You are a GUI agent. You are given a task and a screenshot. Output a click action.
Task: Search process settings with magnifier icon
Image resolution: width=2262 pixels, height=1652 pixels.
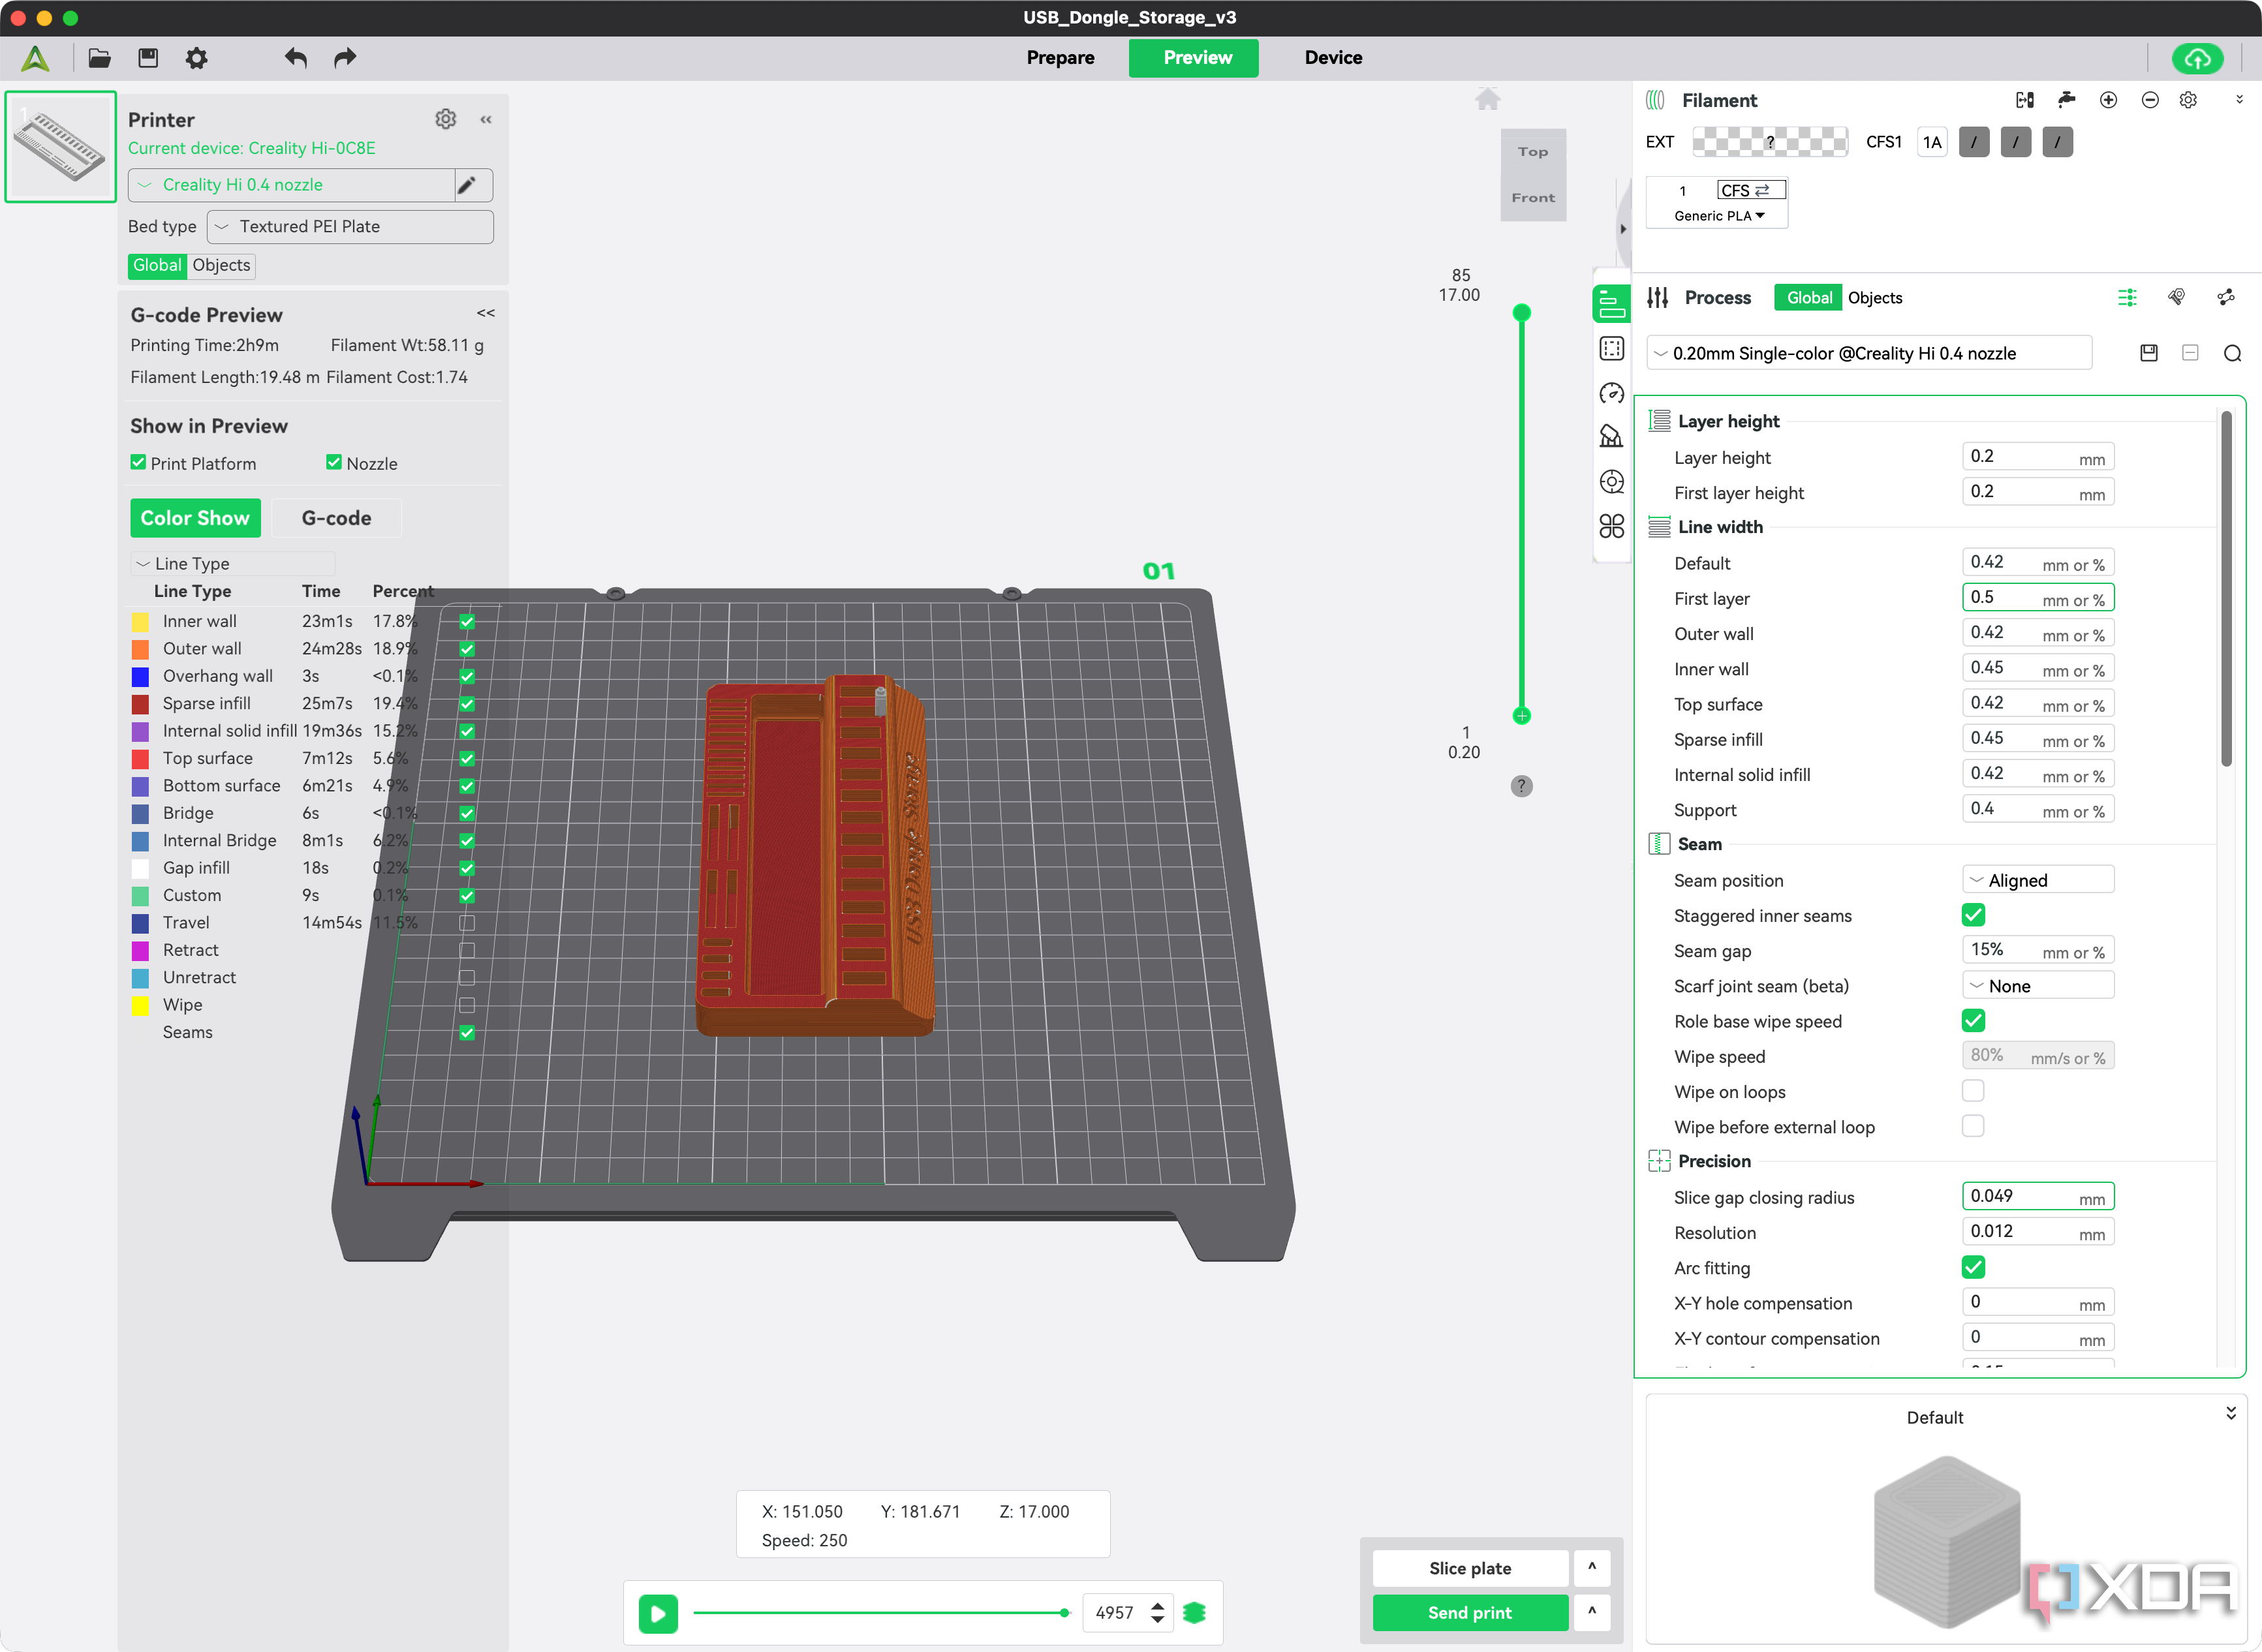pyautogui.click(x=2232, y=353)
